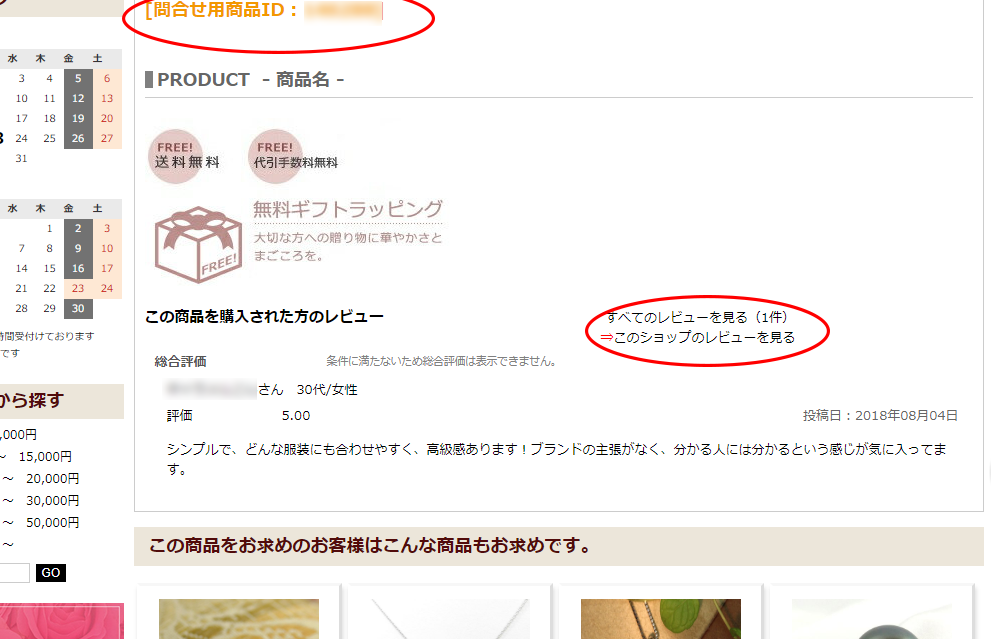The height and width of the screenshot is (639, 991).
Task: Click the dark pearl recommended product thumbnail
Action: 872,619
